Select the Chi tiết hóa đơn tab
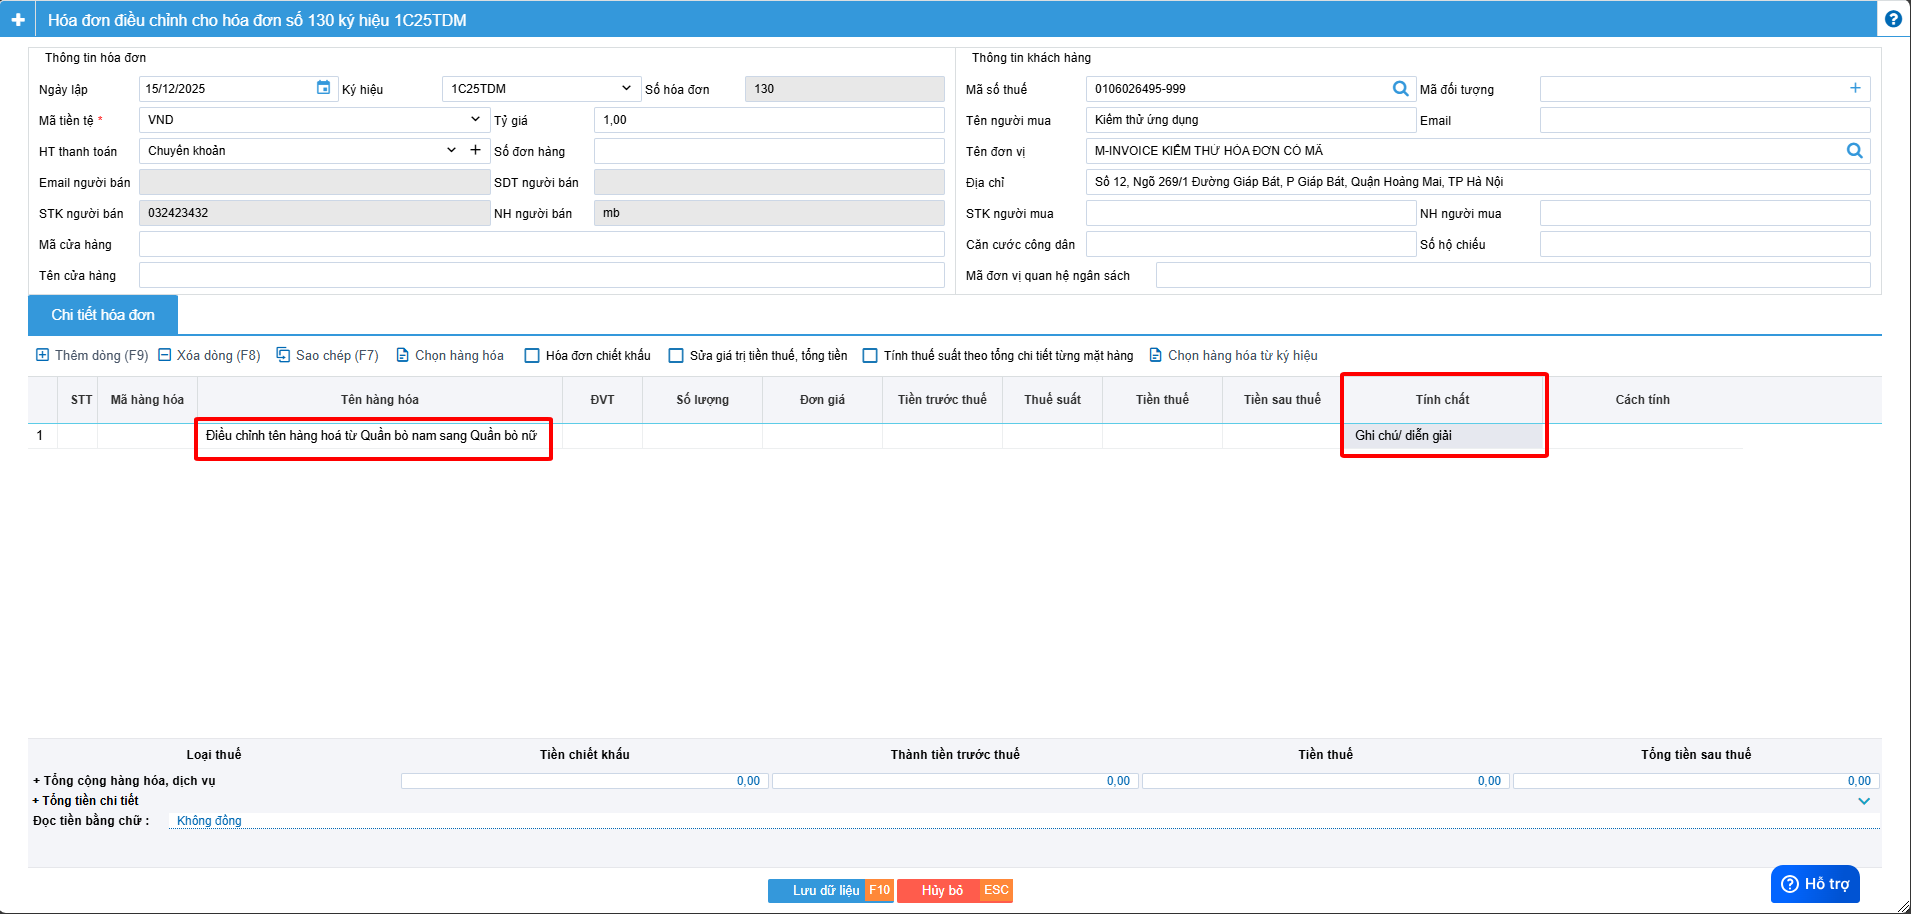Image resolution: width=1911 pixels, height=914 pixels. (103, 315)
